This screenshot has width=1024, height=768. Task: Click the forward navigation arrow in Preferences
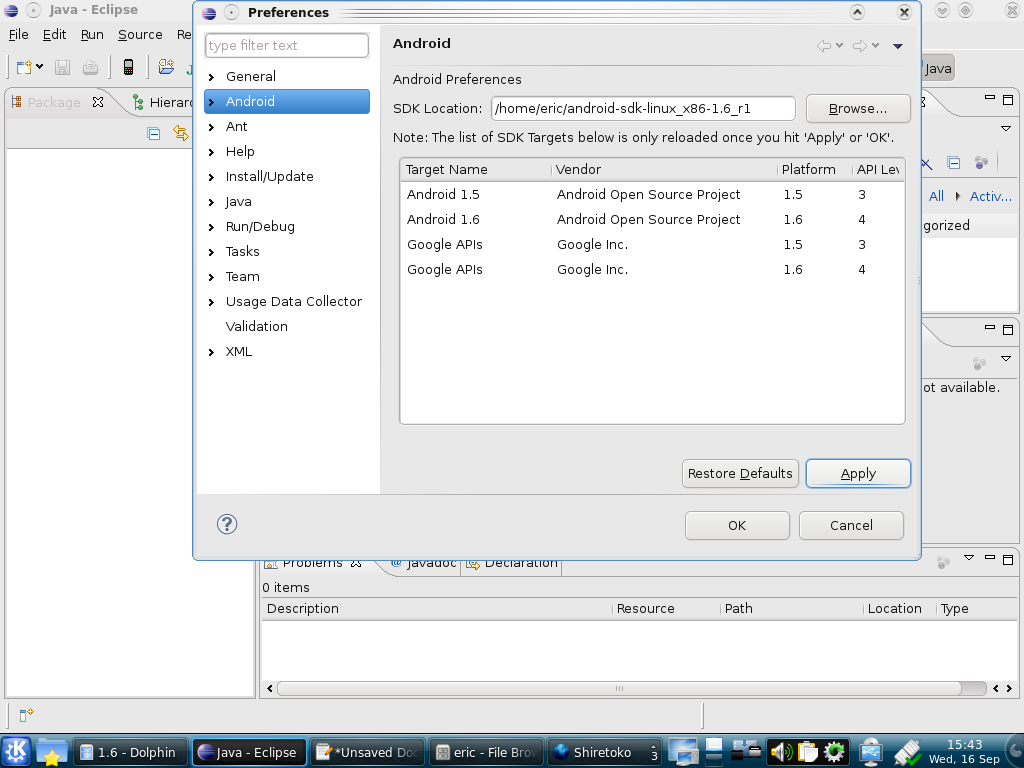coord(860,46)
